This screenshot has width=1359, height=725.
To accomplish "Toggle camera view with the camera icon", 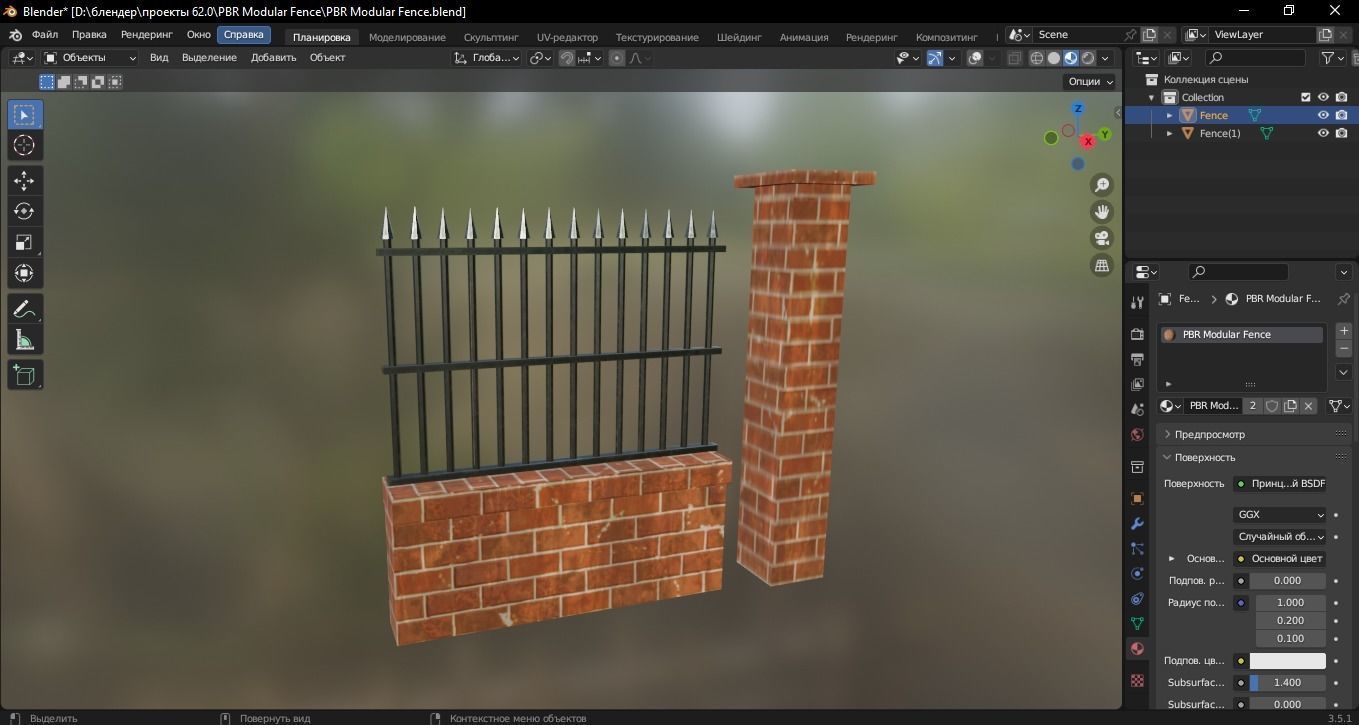I will pos(1102,239).
